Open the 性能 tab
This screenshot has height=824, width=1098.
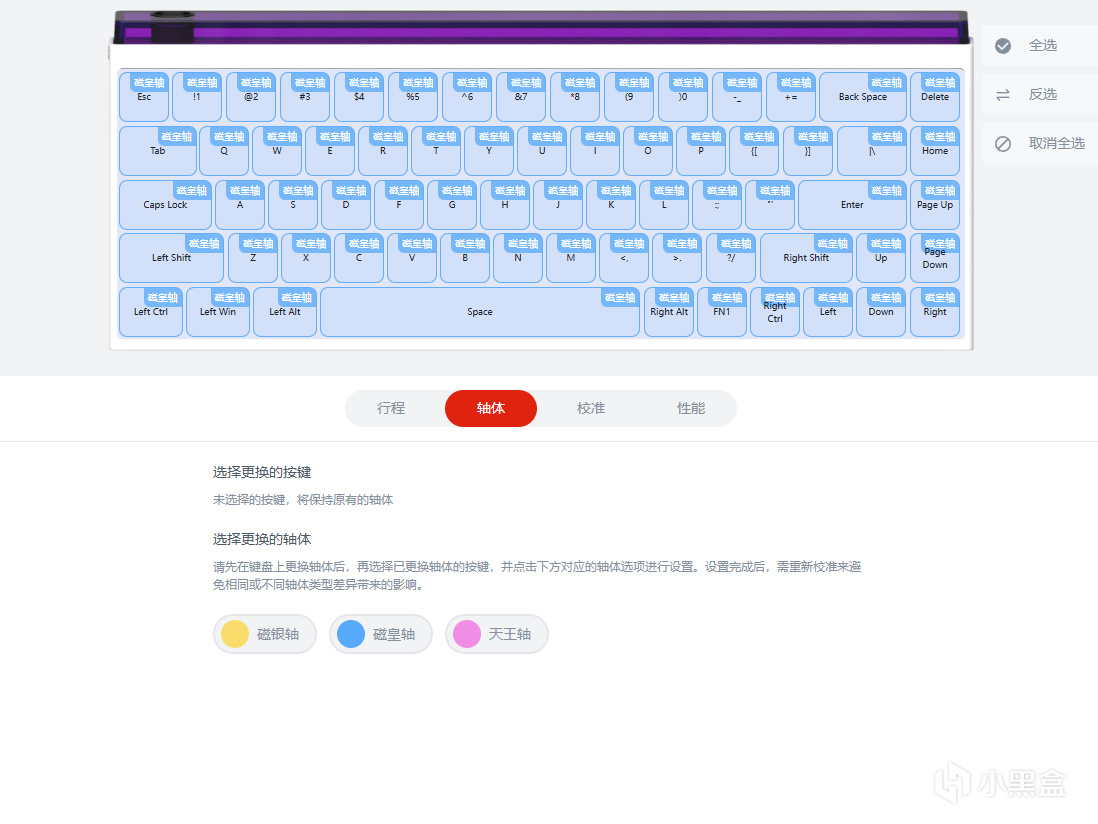point(691,408)
